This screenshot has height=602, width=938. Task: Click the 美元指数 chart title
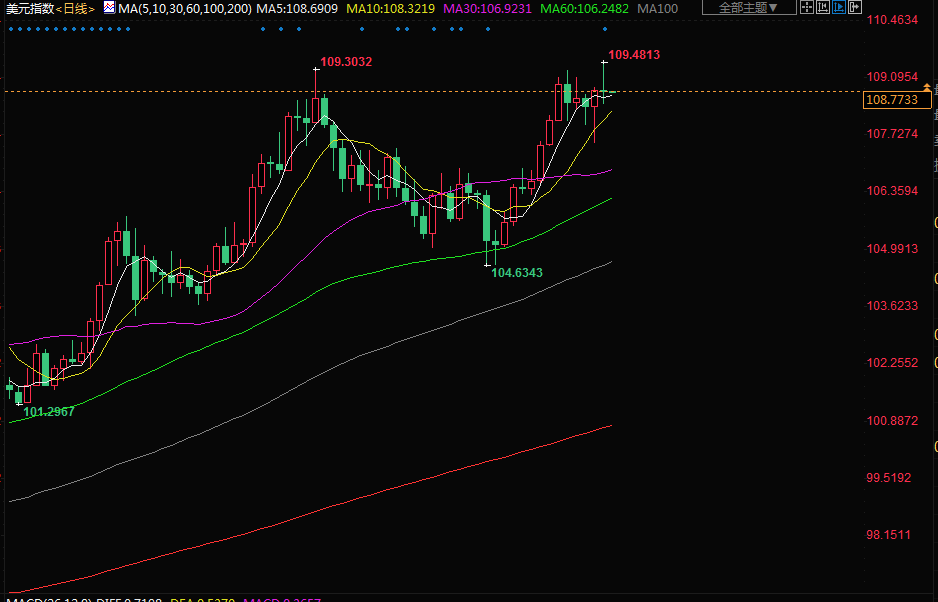coord(28,9)
